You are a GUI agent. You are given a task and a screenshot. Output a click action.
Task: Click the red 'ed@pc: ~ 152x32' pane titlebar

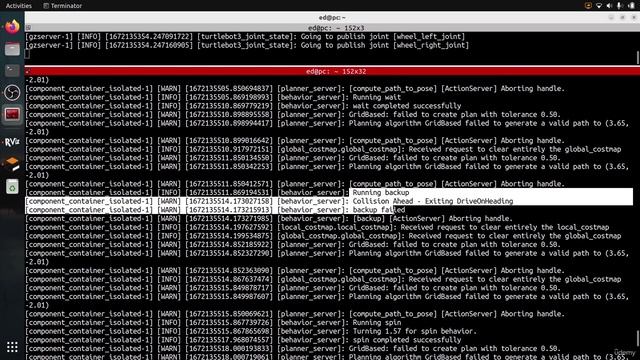click(x=332, y=71)
